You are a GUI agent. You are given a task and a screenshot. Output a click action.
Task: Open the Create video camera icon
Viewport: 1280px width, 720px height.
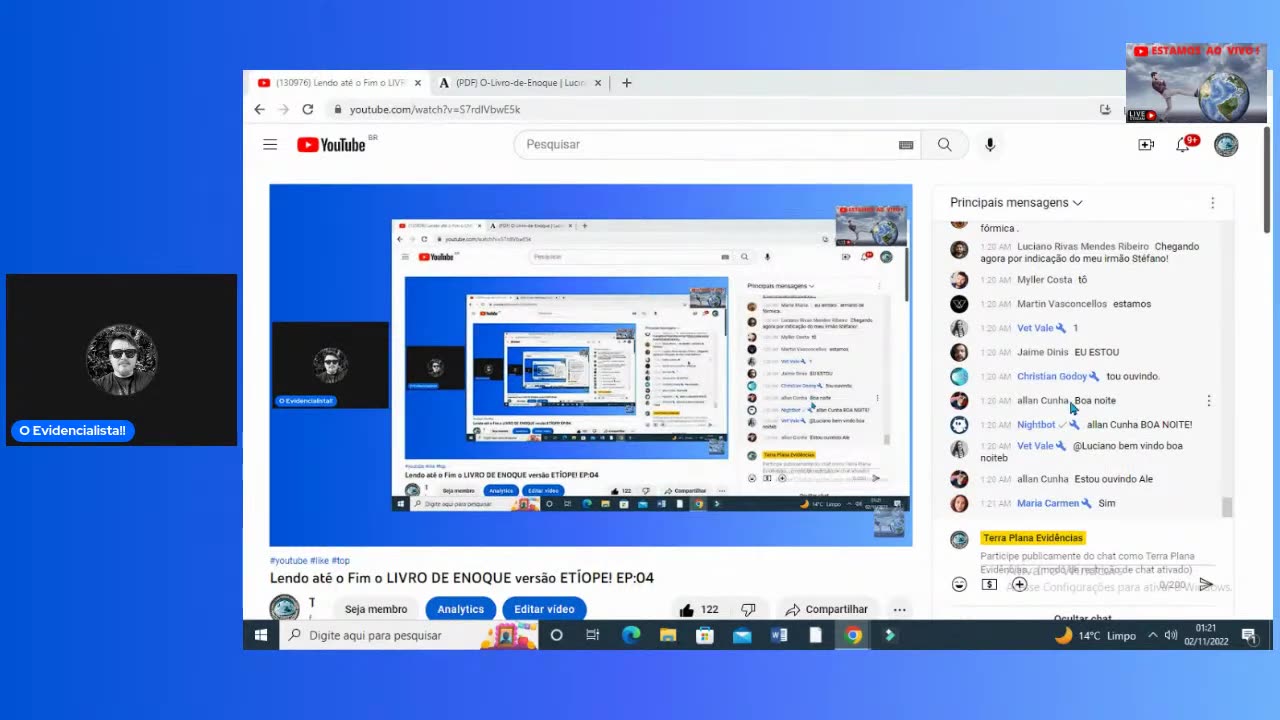pos(1146,145)
